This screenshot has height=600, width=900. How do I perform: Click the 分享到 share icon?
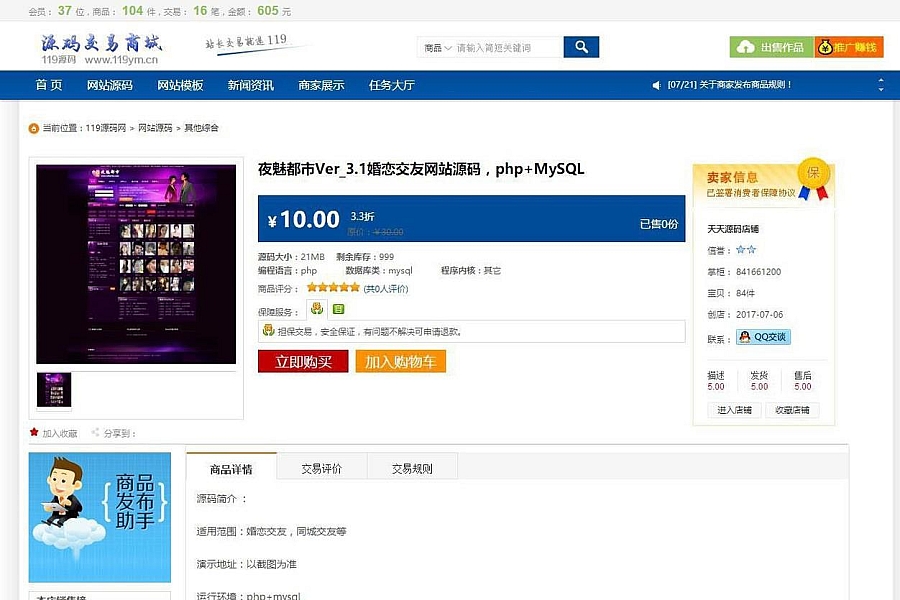95,432
